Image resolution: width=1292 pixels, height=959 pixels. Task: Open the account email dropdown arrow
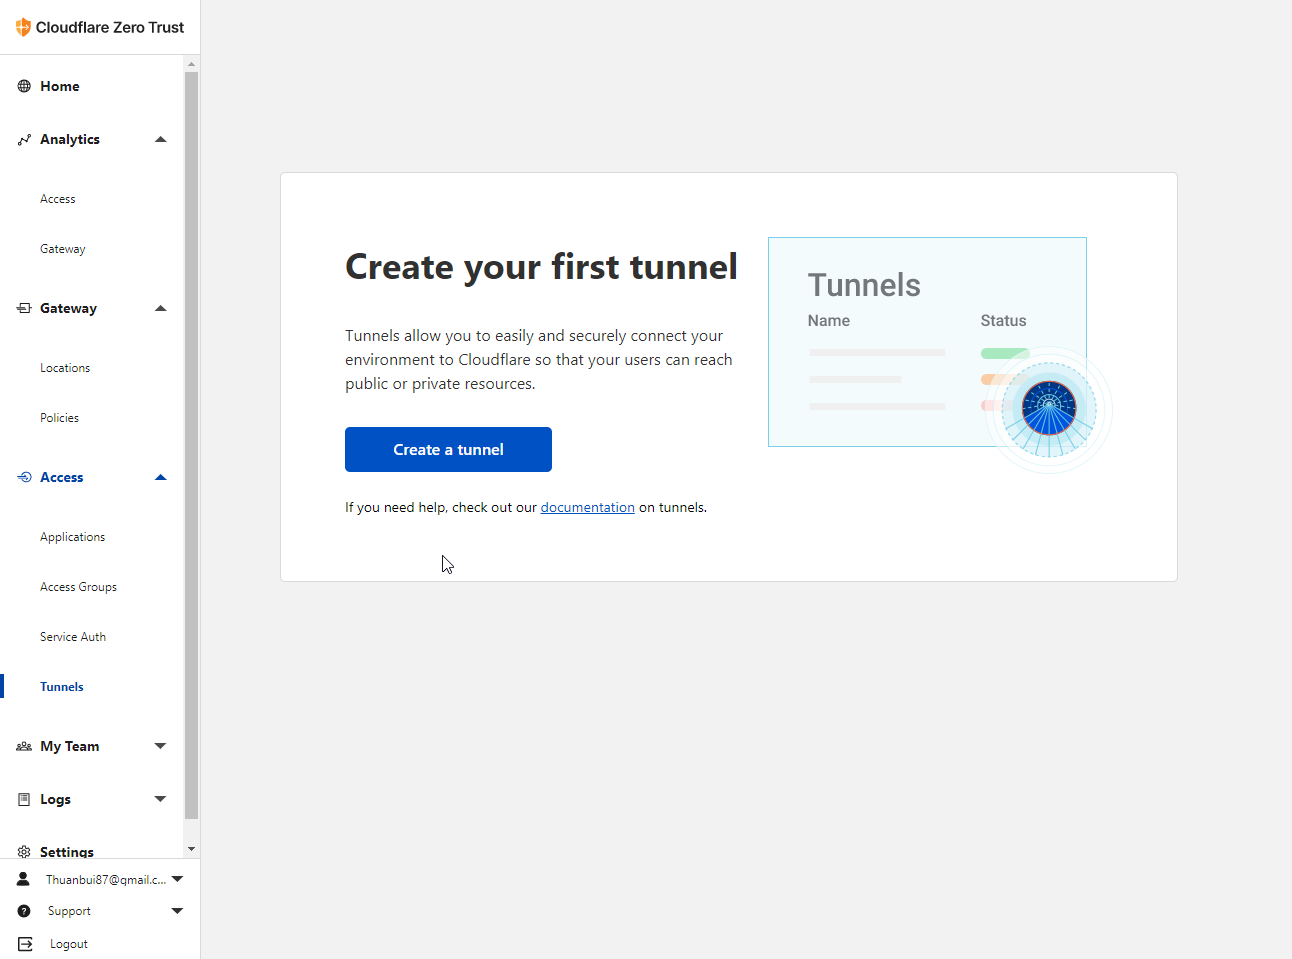pos(177,879)
